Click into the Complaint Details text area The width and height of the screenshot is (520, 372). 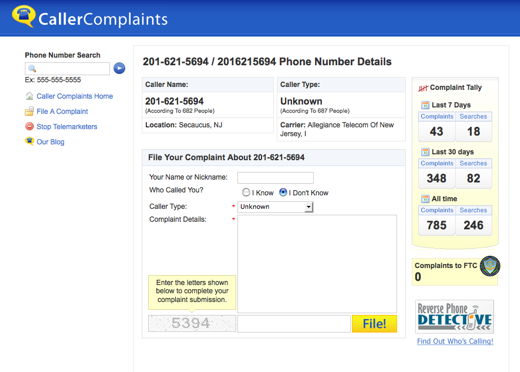(x=317, y=264)
